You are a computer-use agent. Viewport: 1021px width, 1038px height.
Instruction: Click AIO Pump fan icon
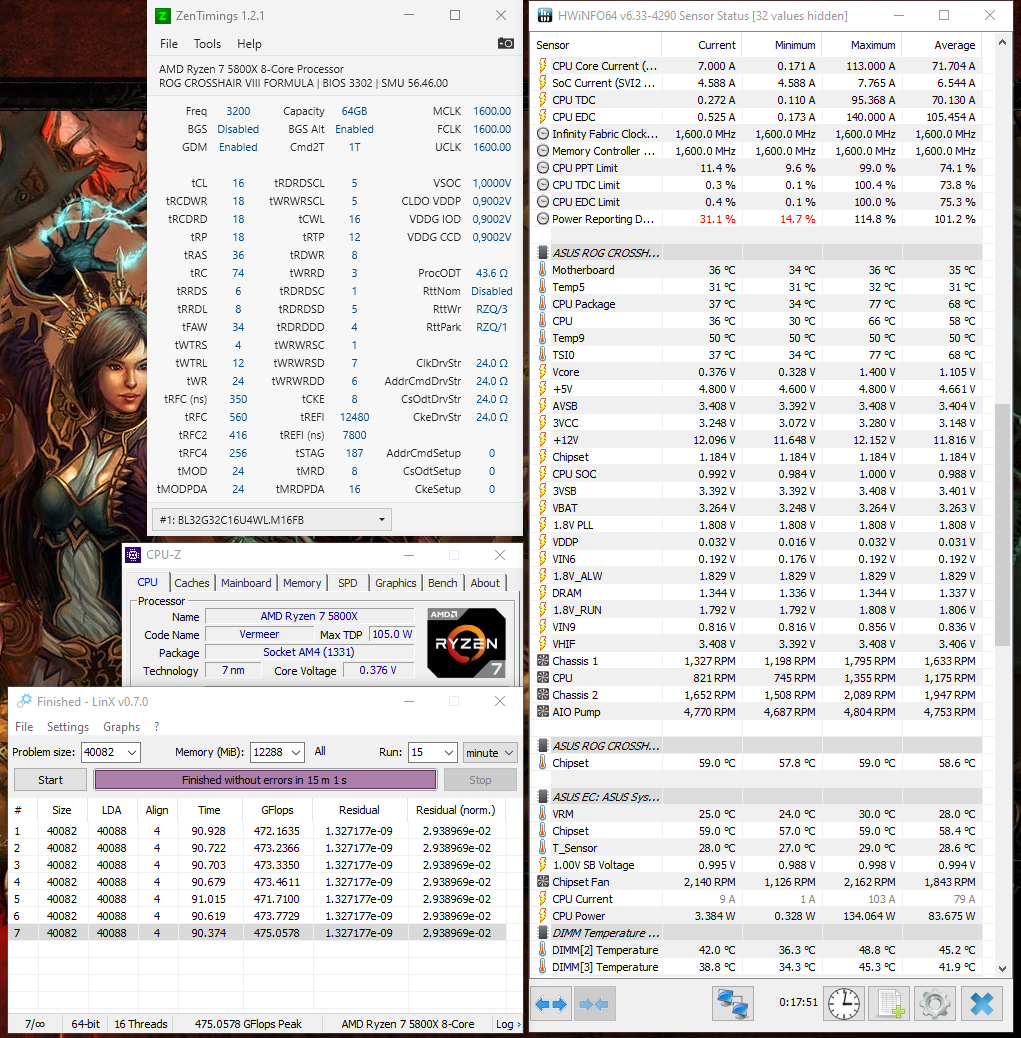click(543, 712)
